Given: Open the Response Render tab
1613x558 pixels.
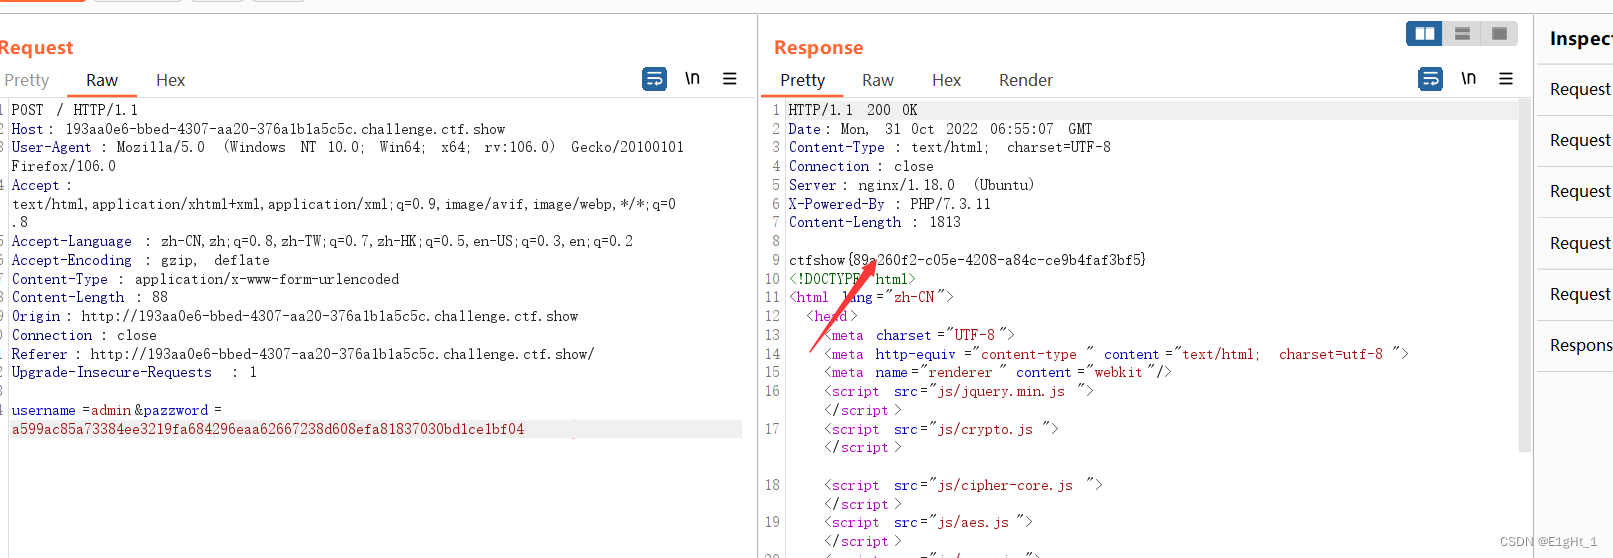Looking at the screenshot, I should [x=1026, y=80].
